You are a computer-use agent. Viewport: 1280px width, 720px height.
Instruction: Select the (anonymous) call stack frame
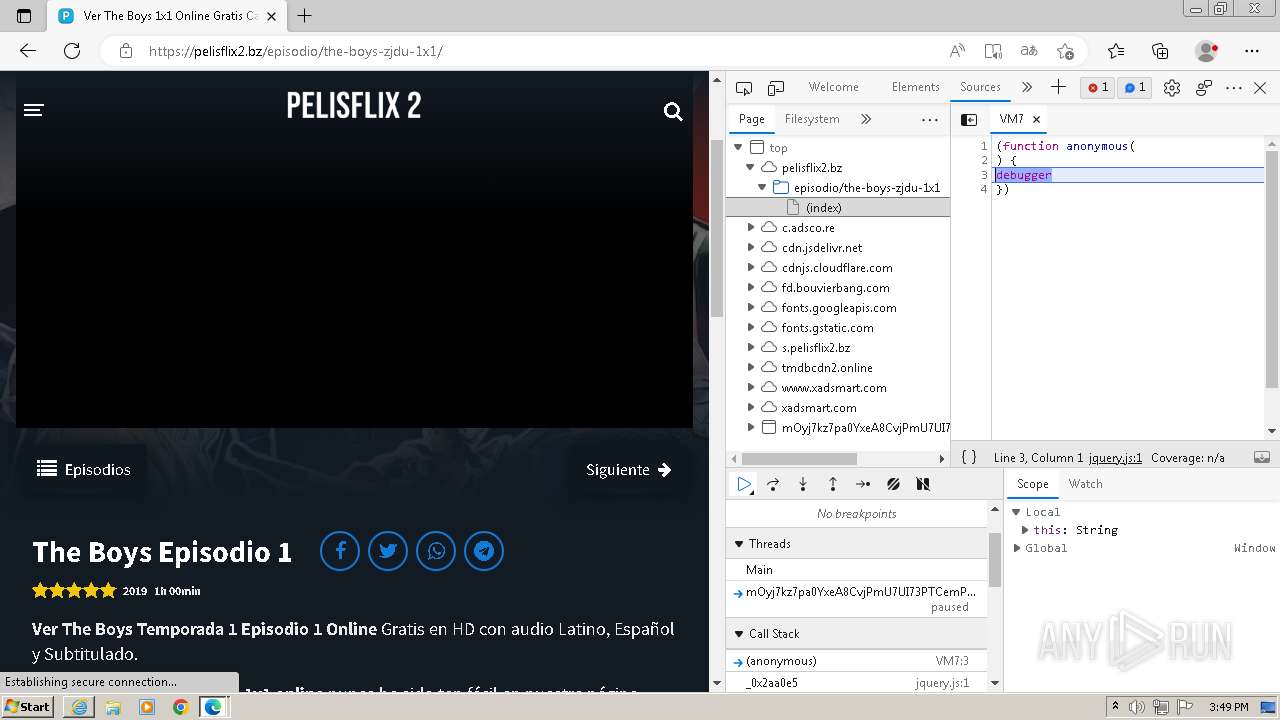857,660
